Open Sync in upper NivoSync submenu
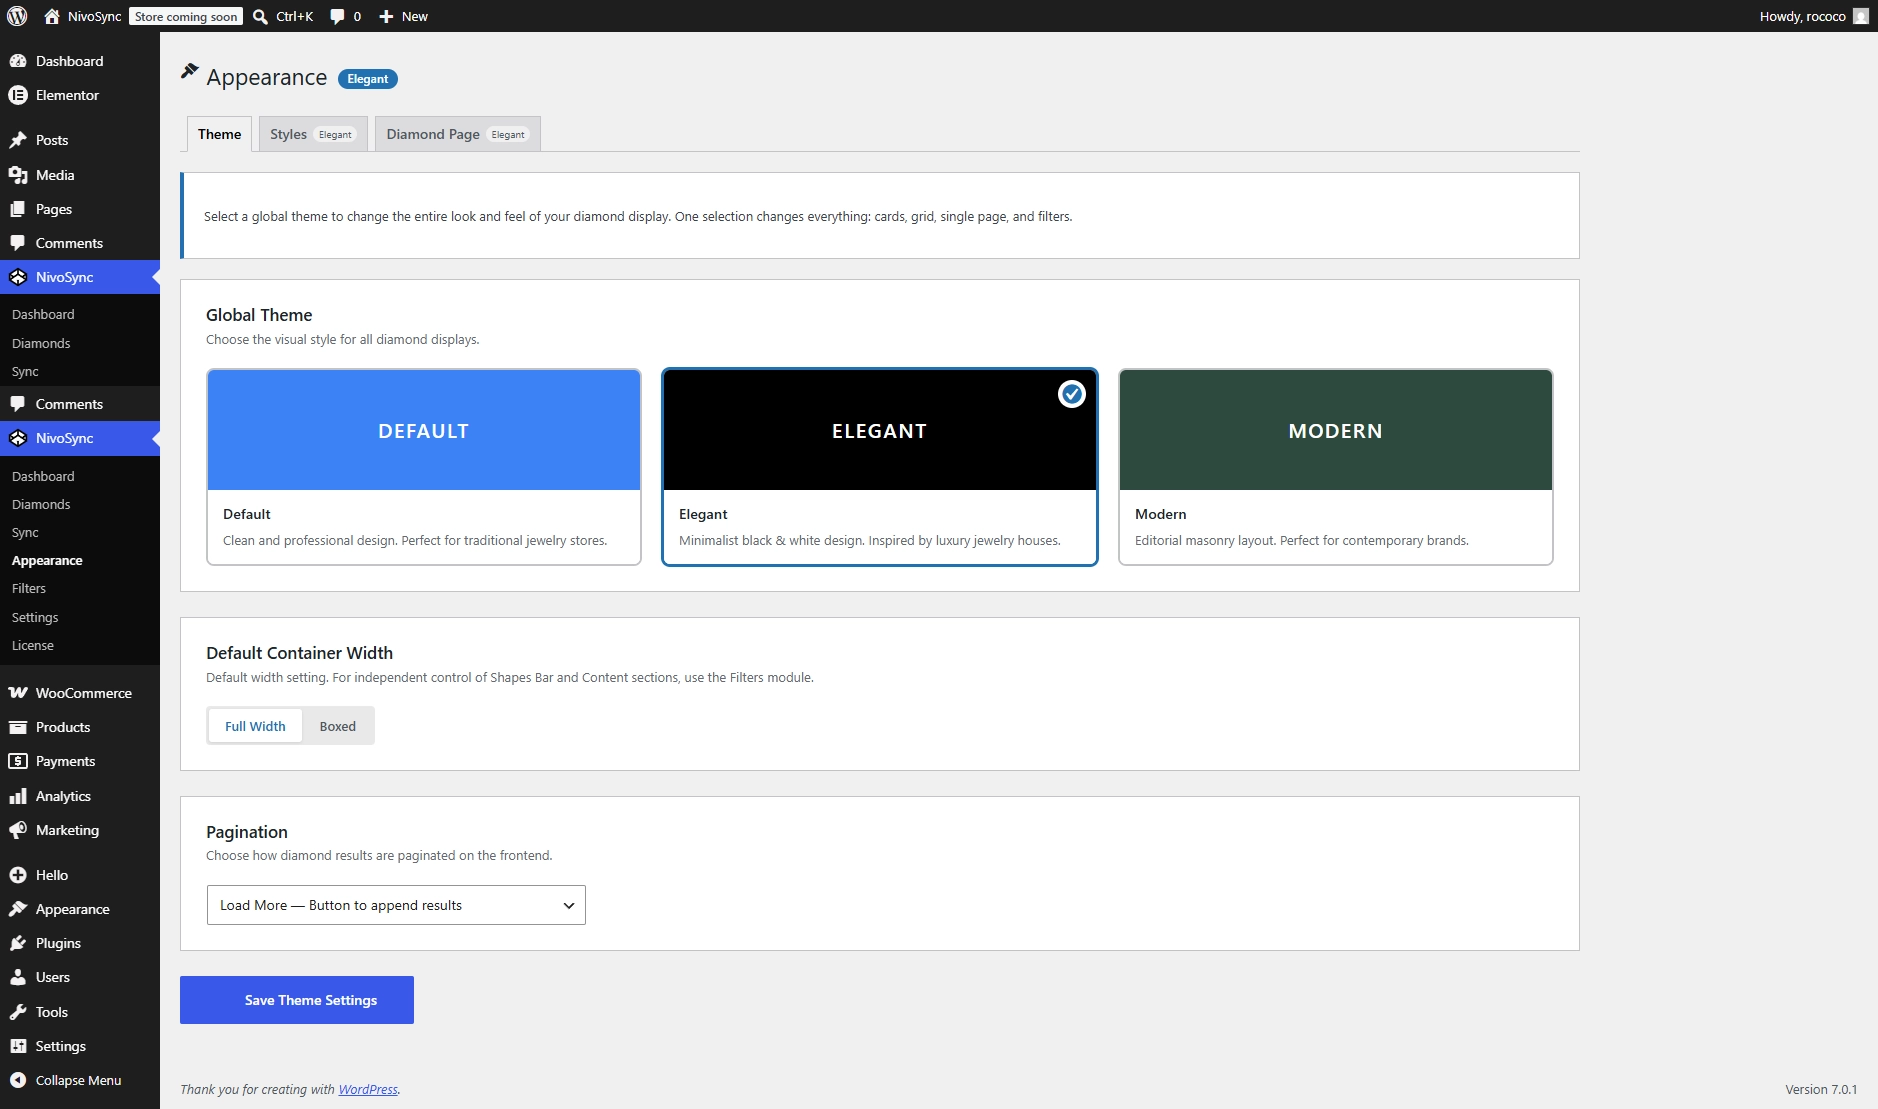The height and width of the screenshot is (1109, 1878). [25, 371]
